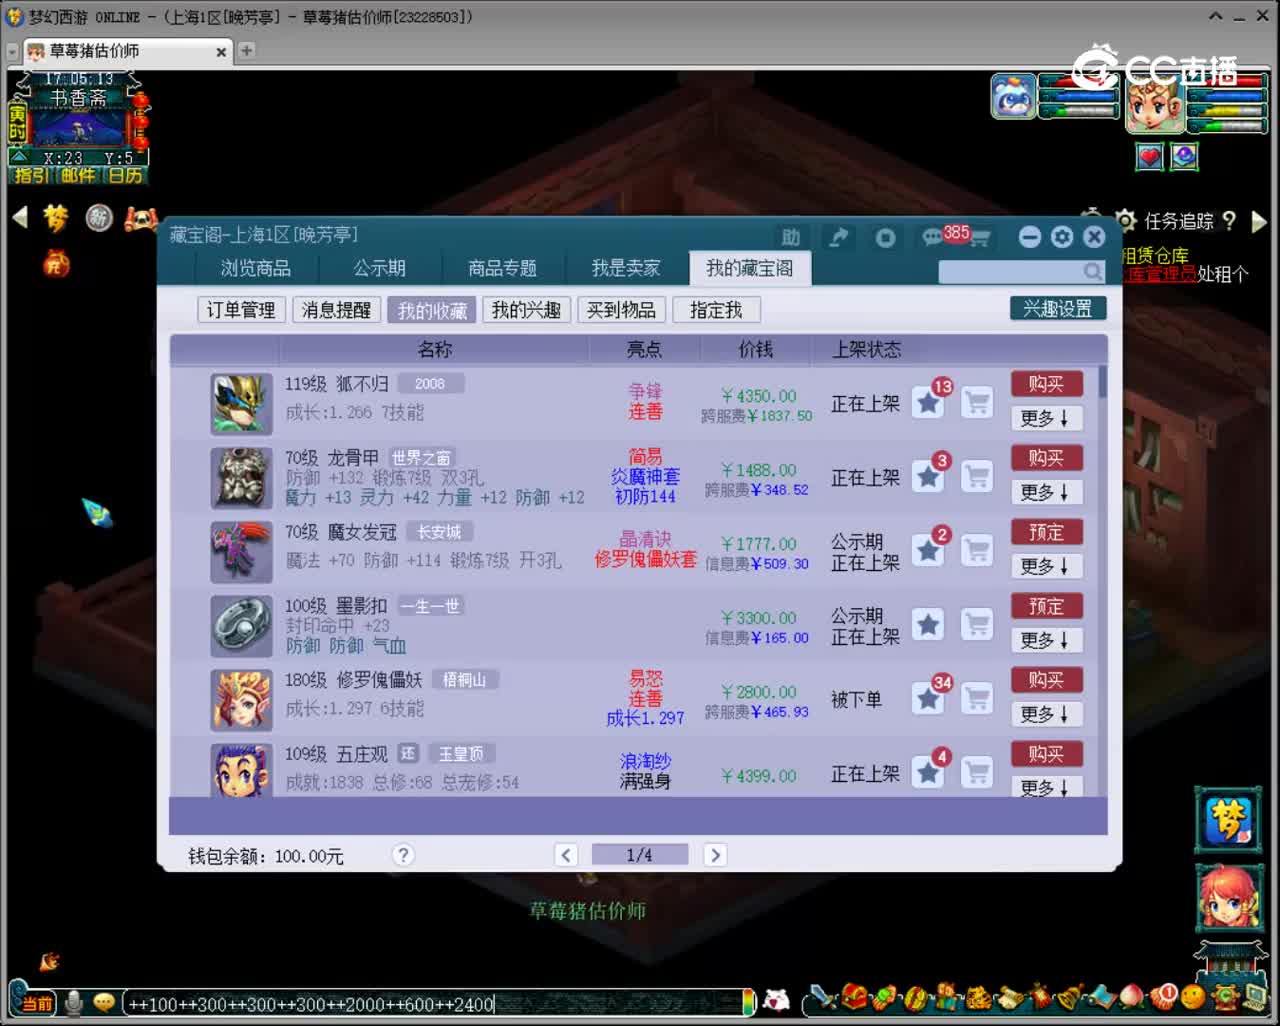Toggle the favorite star for 墨影扣
Viewport: 1280px width, 1026px height.
pos(929,624)
